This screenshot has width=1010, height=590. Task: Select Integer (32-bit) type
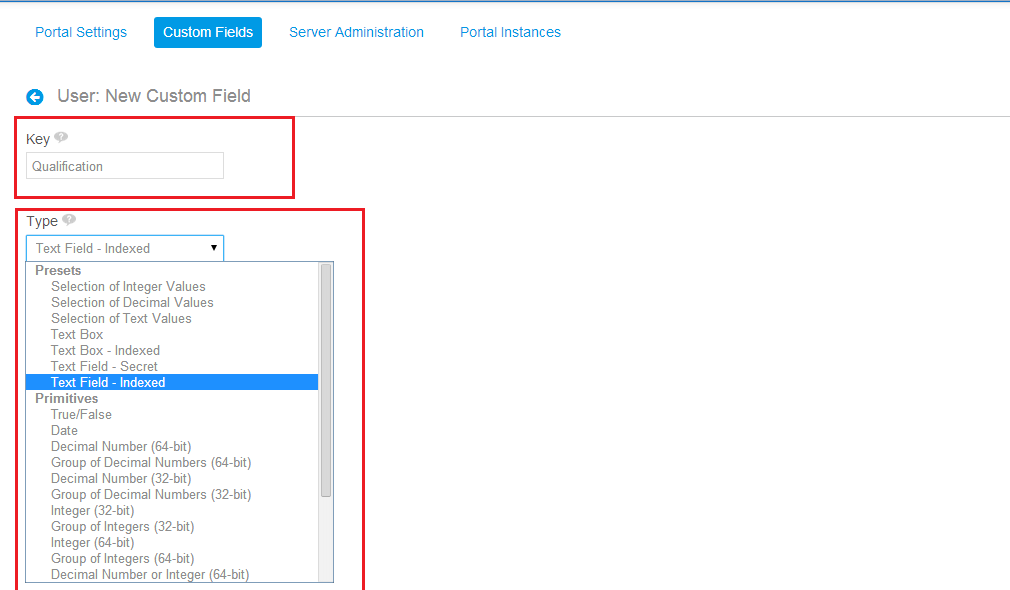[x=172, y=511]
